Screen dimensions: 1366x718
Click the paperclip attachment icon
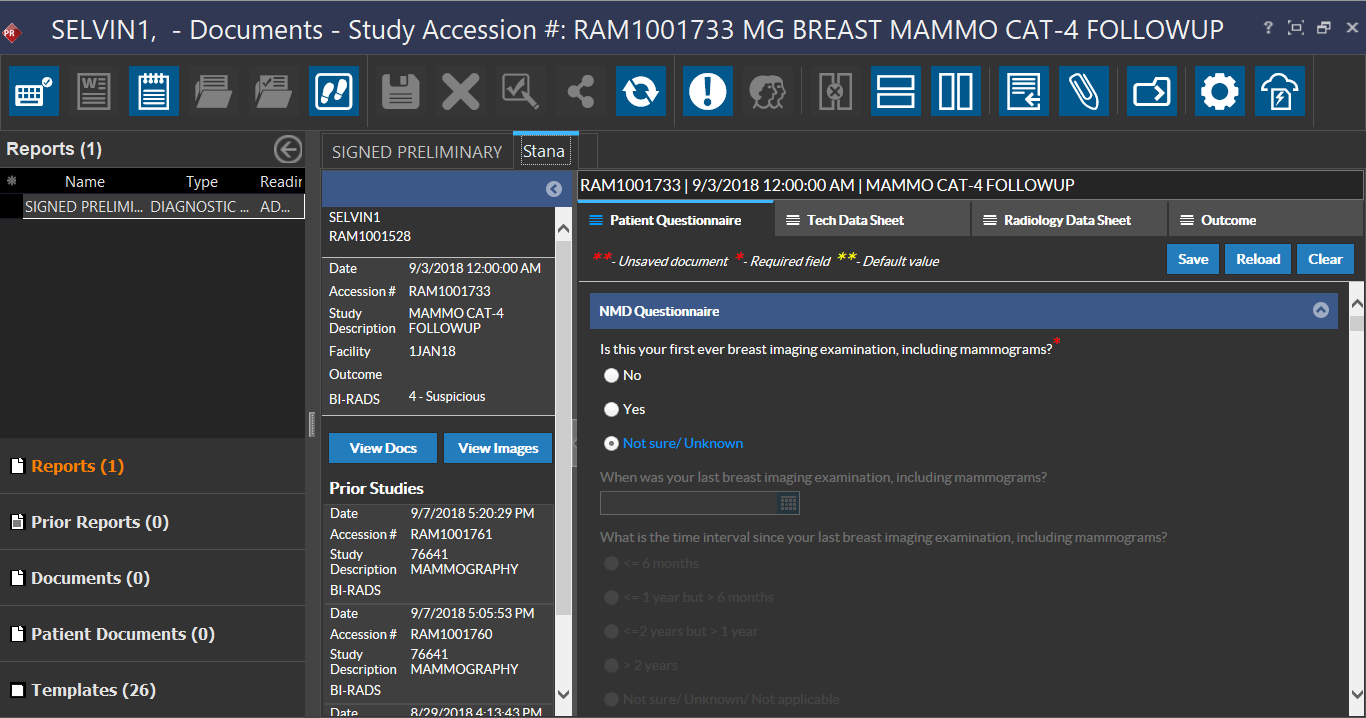(x=1084, y=91)
